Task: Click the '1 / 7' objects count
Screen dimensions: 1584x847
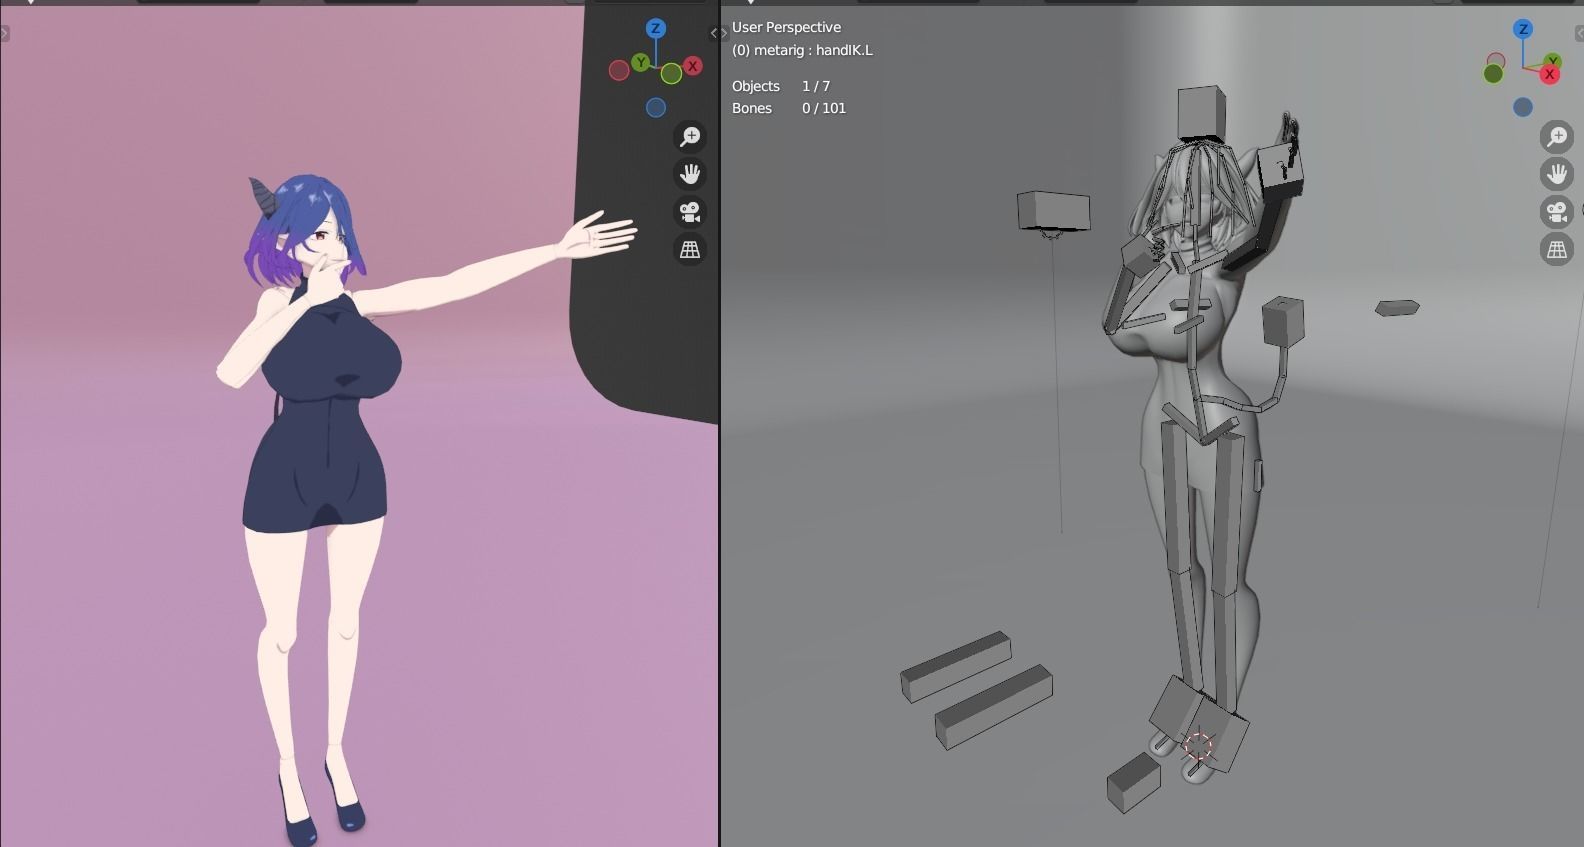Action: [816, 86]
